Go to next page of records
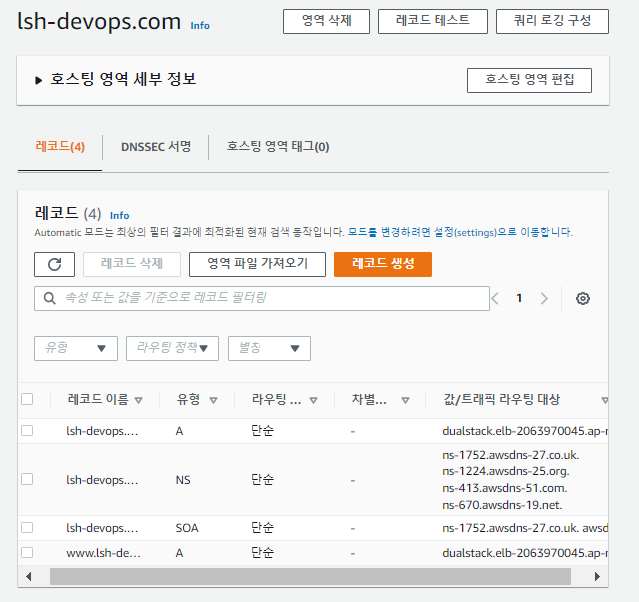Screen dimensions: 639x602 click(x=544, y=298)
